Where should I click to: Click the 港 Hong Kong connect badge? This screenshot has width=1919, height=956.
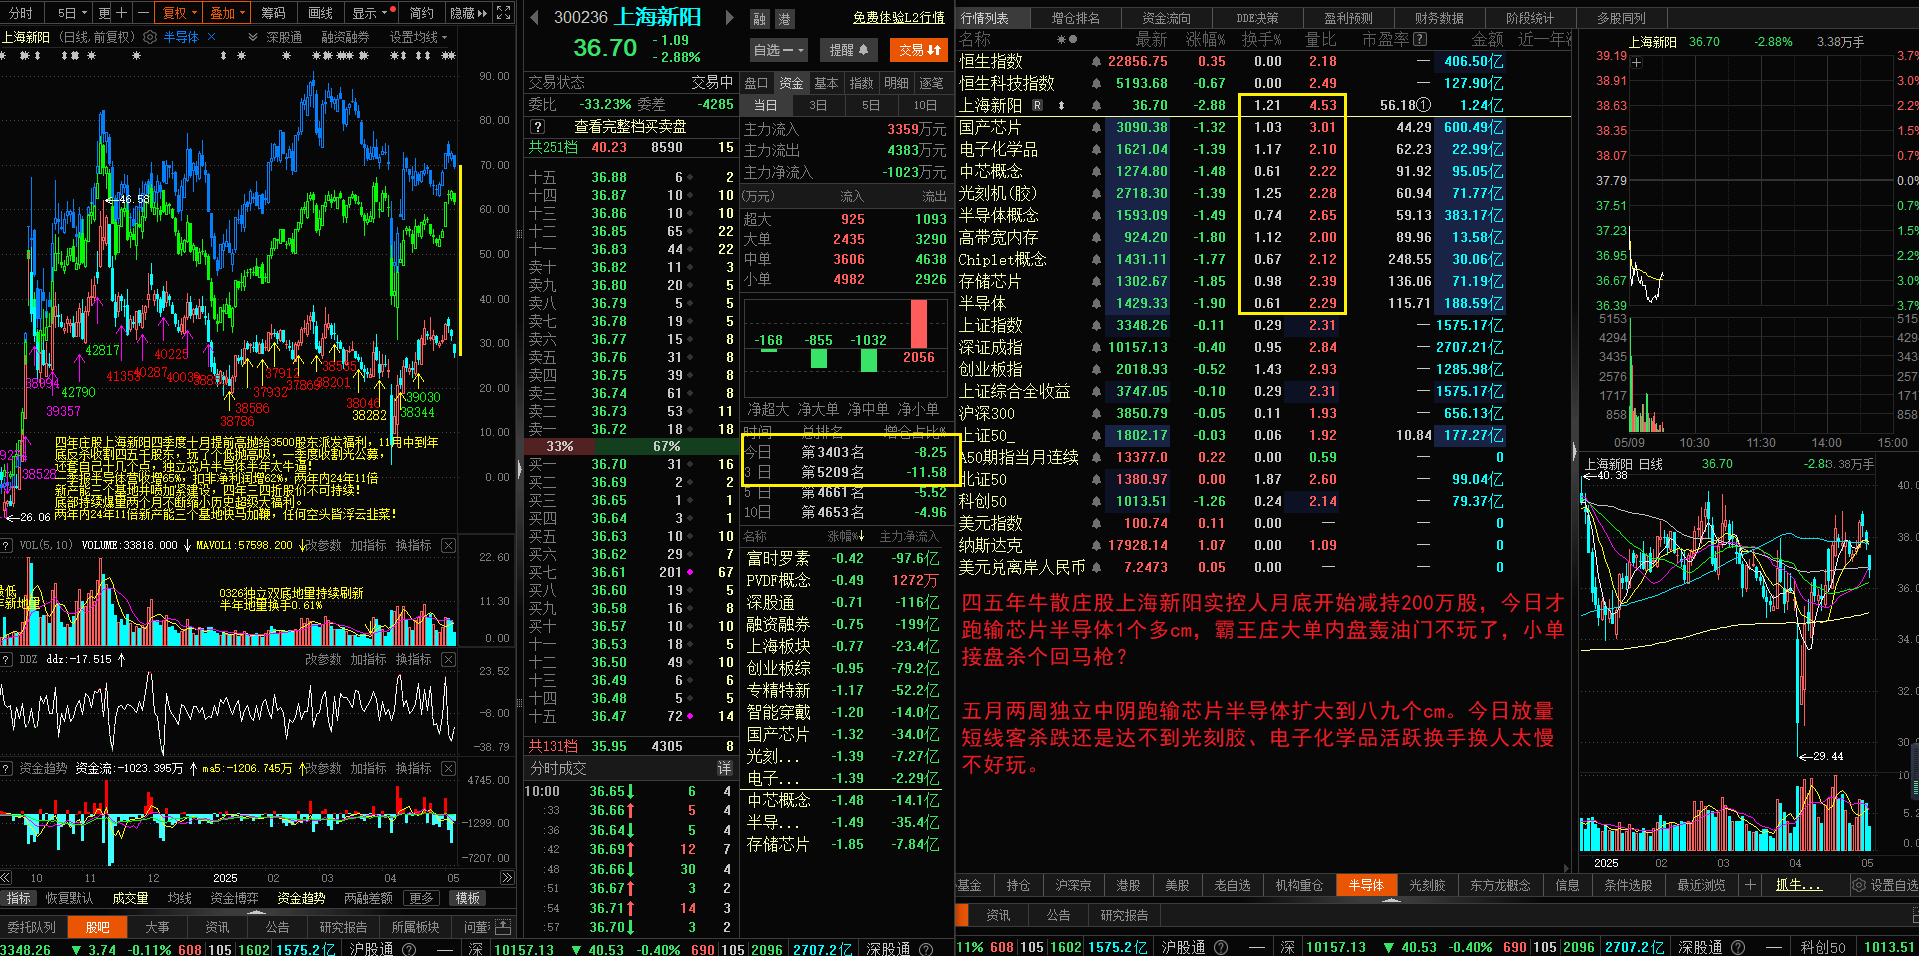pyautogui.click(x=785, y=19)
